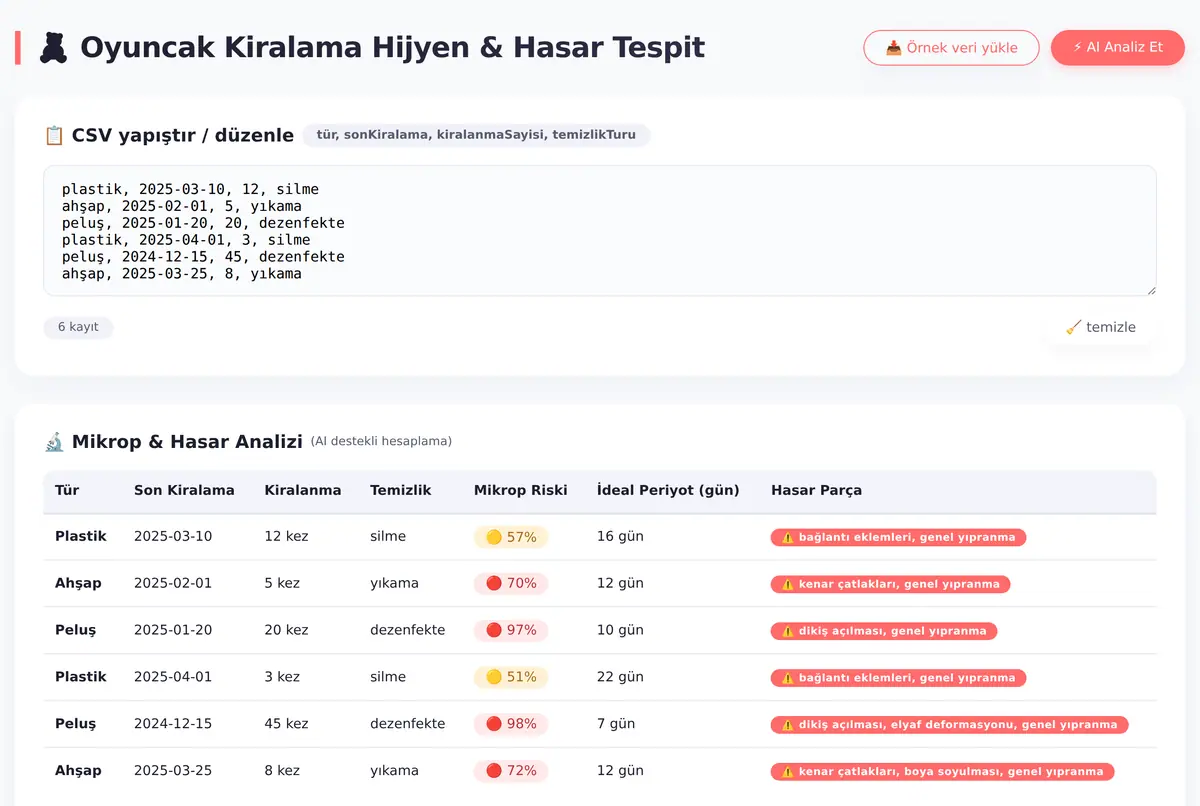Click the 70% risk badge
This screenshot has width=1200, height=806.
point(511,583)
